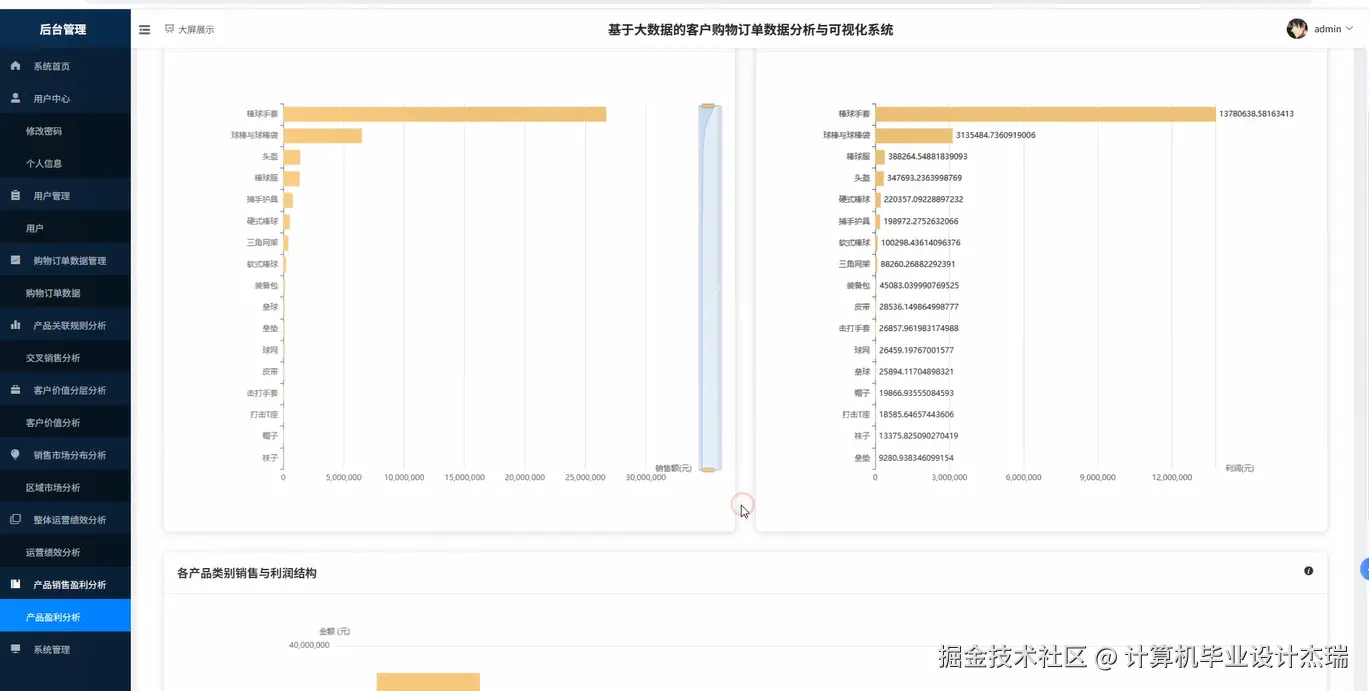This screenshot has width=1369, height=691.
Task: Click the 各产品类别销售与利润结构 card title
Action: pos(247,574)
